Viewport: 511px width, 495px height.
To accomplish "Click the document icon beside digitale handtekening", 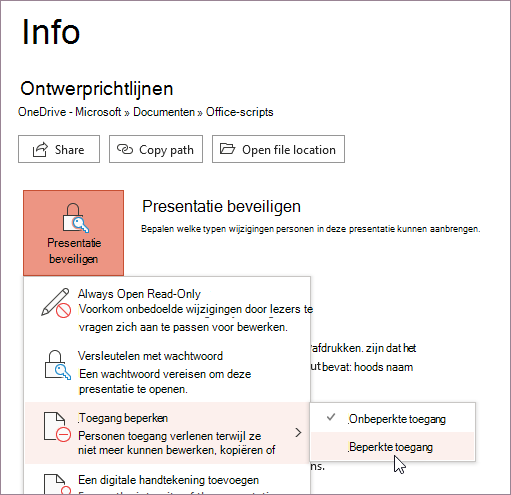I will click(x=57, y=484).
